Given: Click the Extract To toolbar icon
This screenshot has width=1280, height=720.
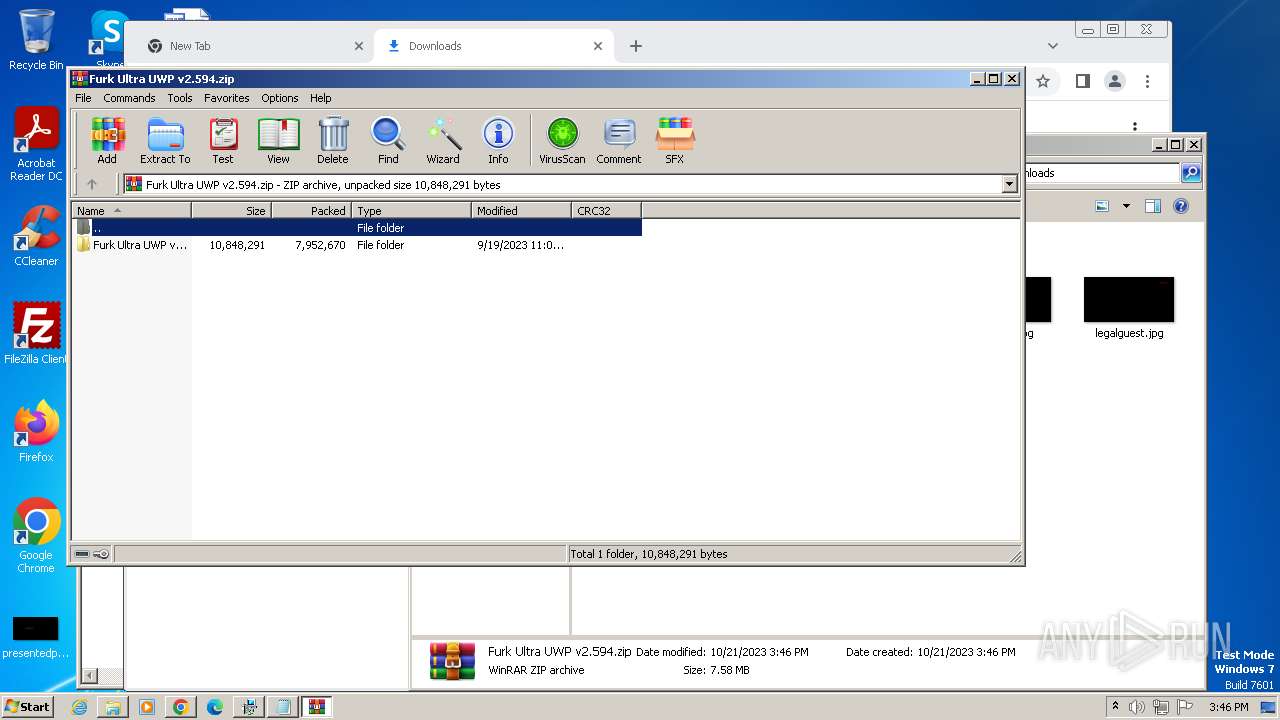Looking at the screenshot, I should pyautogui.click(x=165, y=140).
